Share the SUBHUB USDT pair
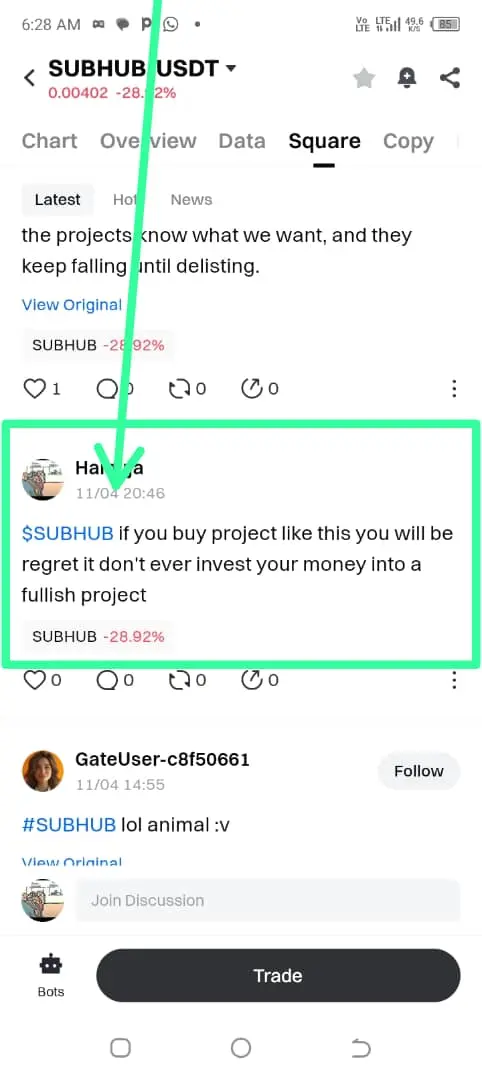Viewport: 482px width, 1080px height. (450, 78)
